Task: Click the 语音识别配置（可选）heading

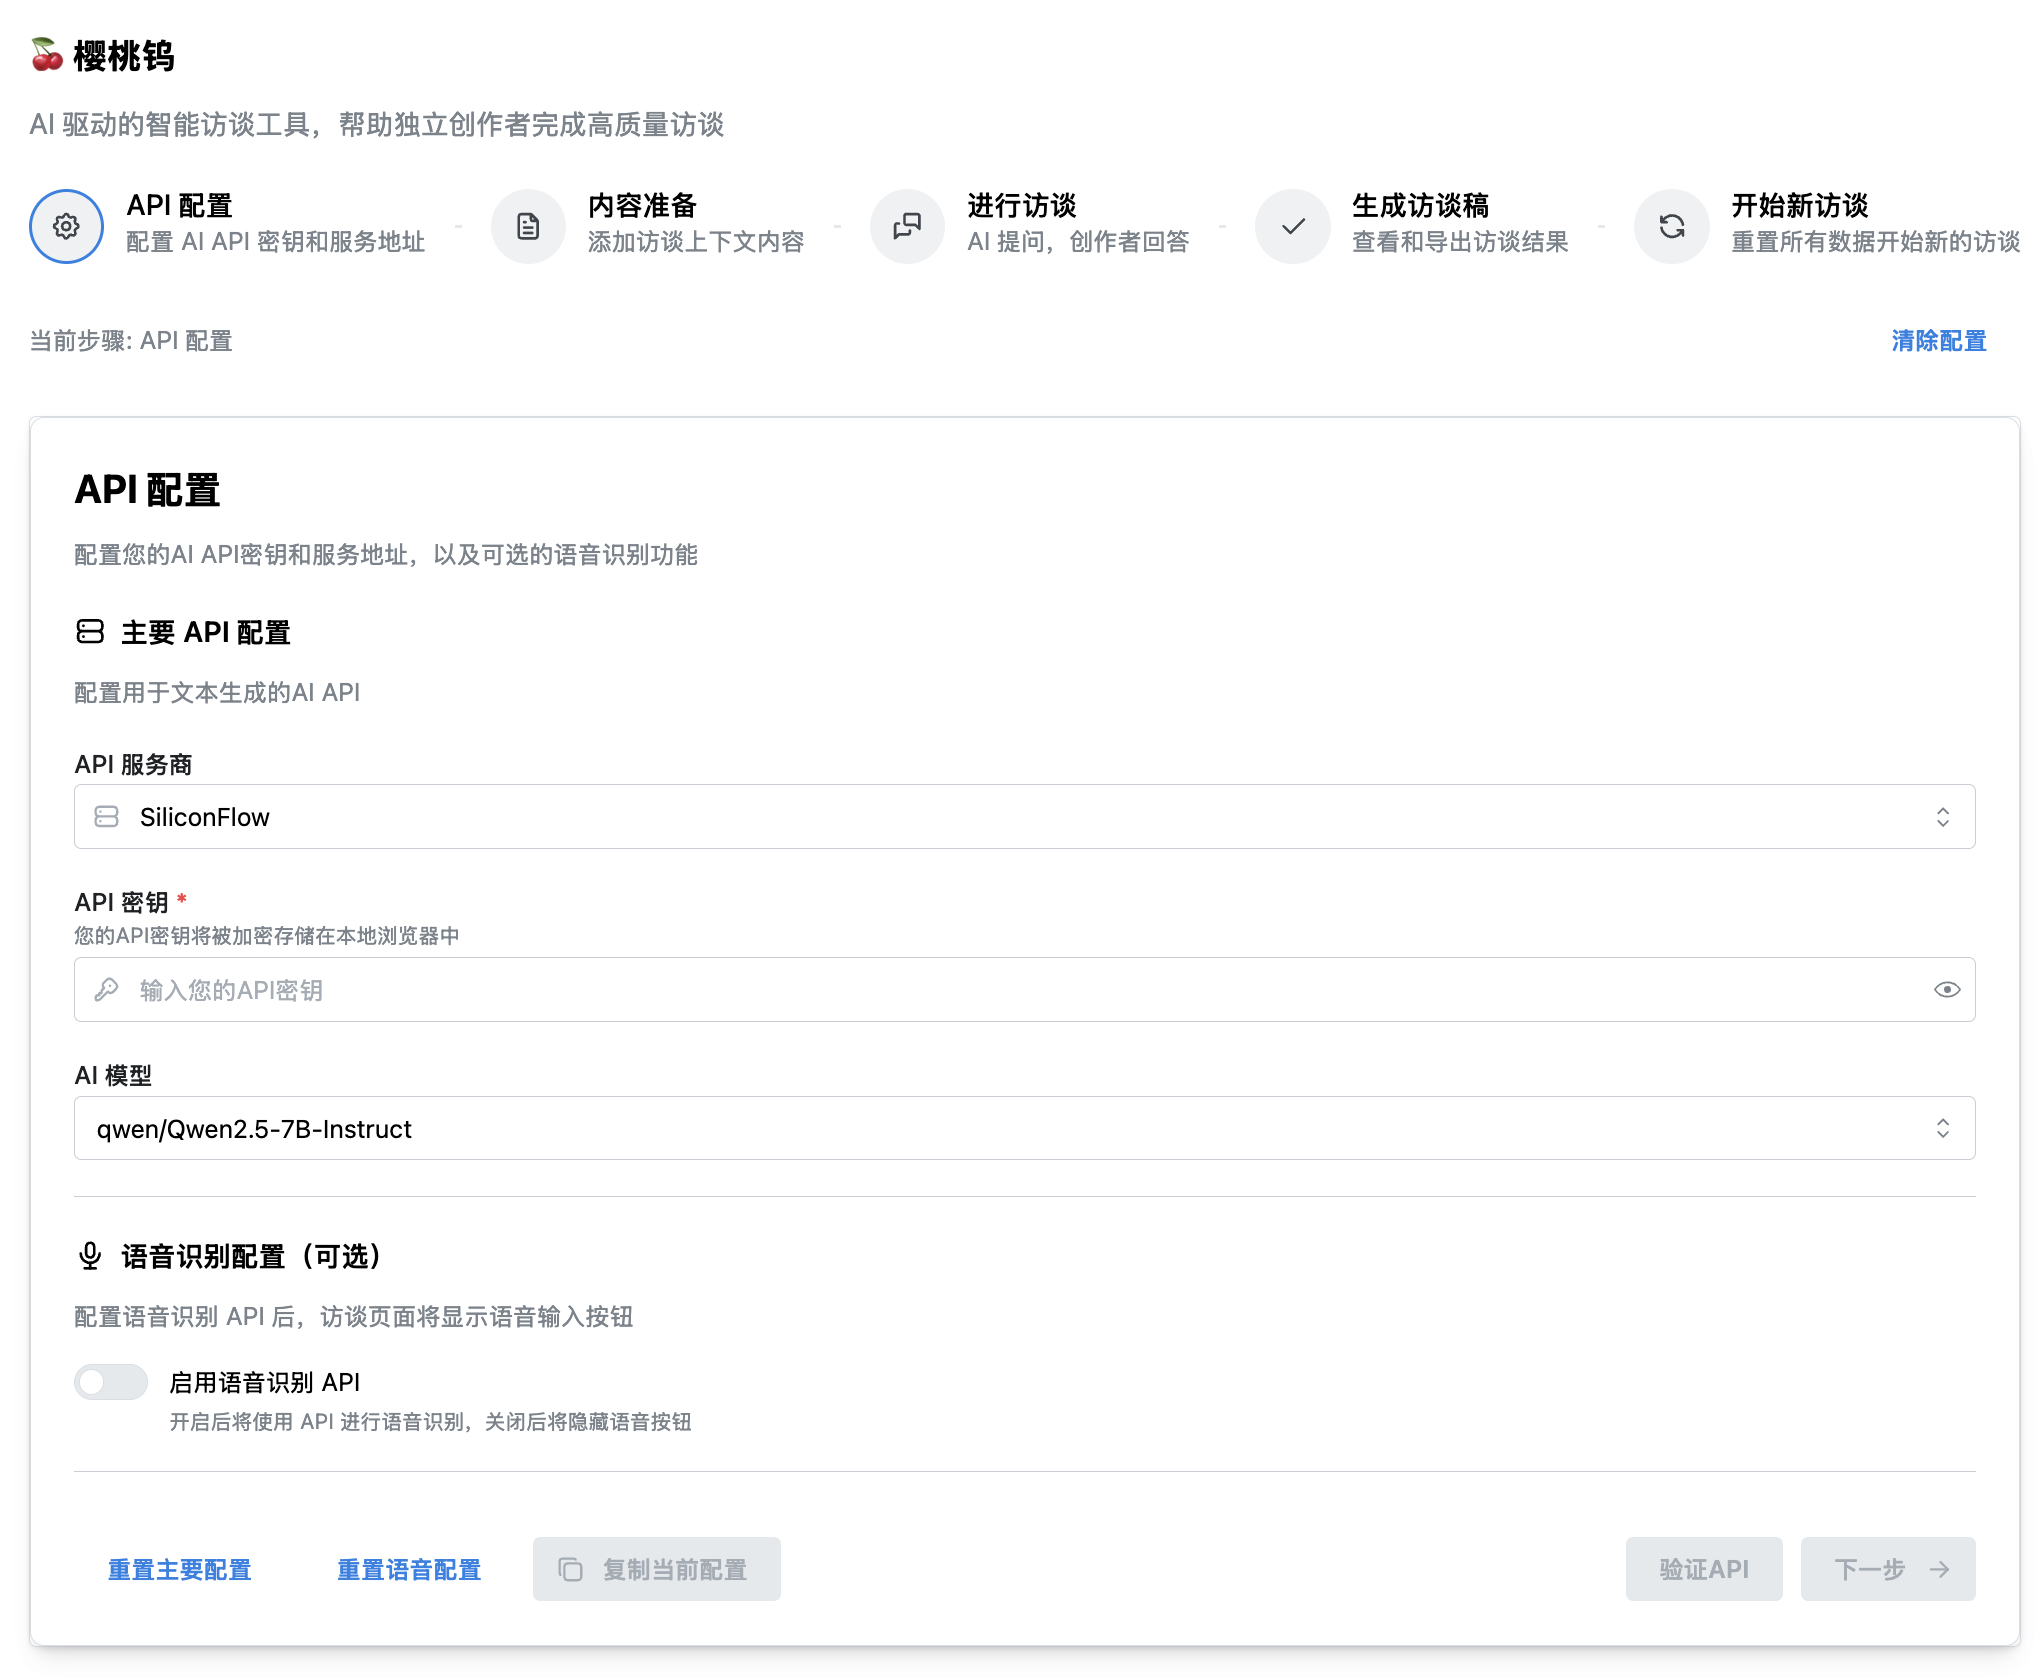Action: (250, 1256)
